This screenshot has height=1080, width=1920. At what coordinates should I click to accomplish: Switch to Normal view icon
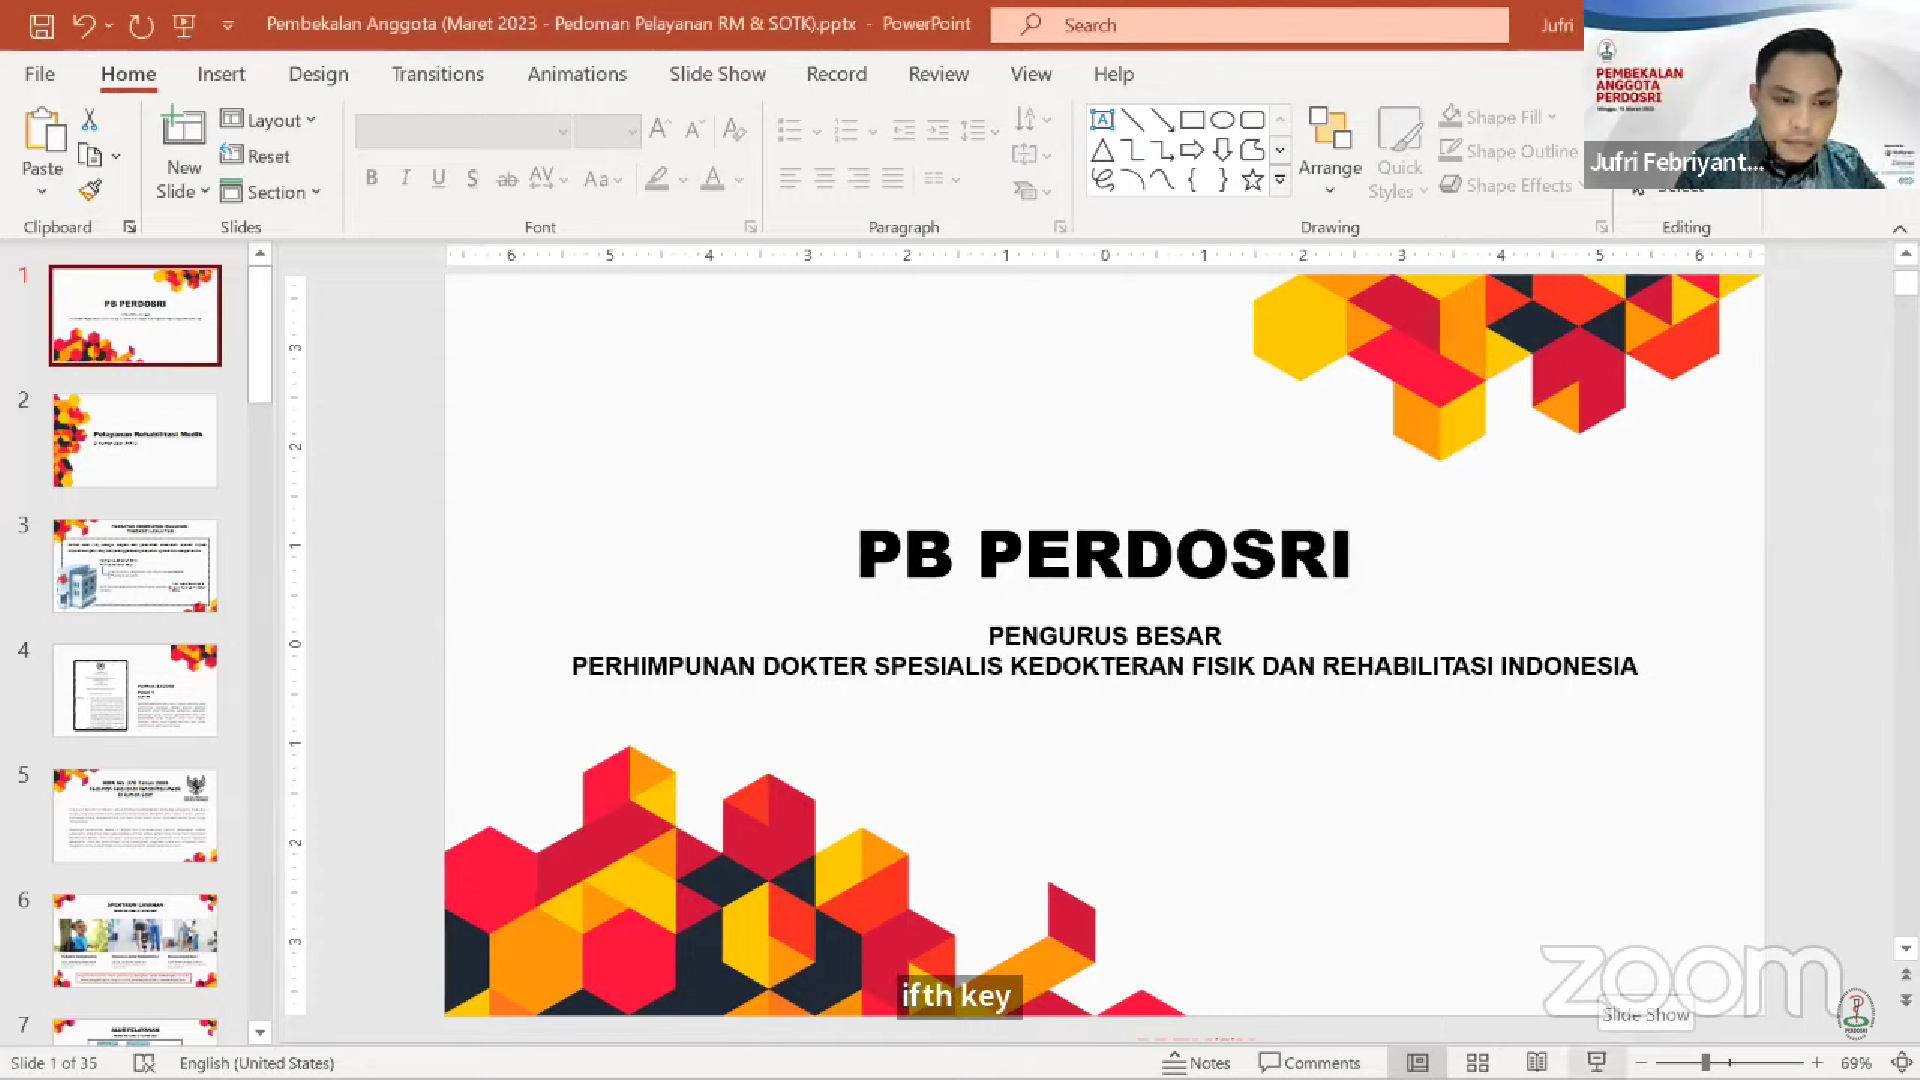point(1417,1062)
